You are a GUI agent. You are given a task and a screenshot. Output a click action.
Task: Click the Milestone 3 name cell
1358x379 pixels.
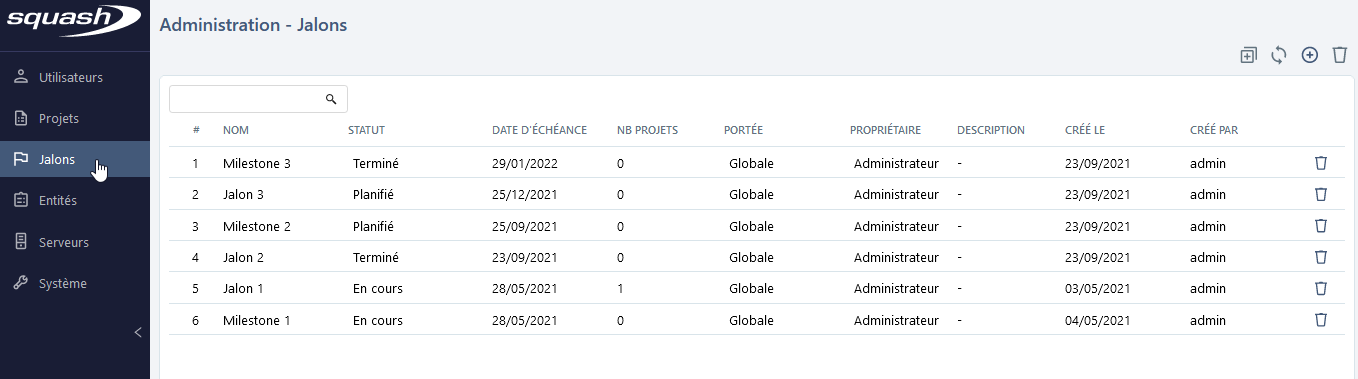257,163
